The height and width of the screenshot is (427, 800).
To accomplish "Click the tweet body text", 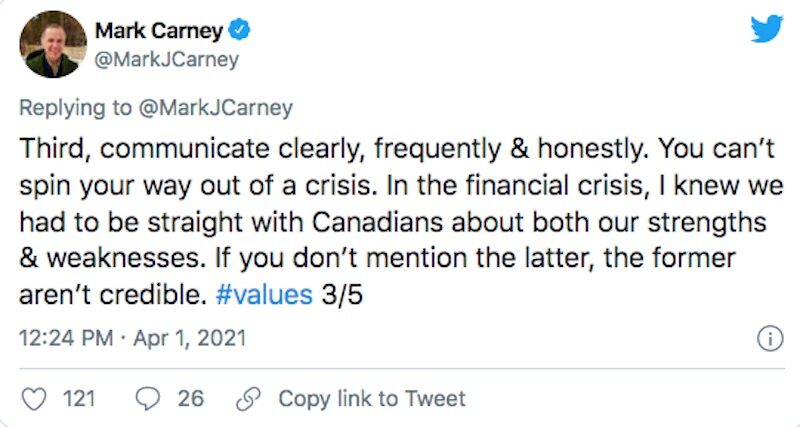I will pyautogui.click(x=401, y=222).
